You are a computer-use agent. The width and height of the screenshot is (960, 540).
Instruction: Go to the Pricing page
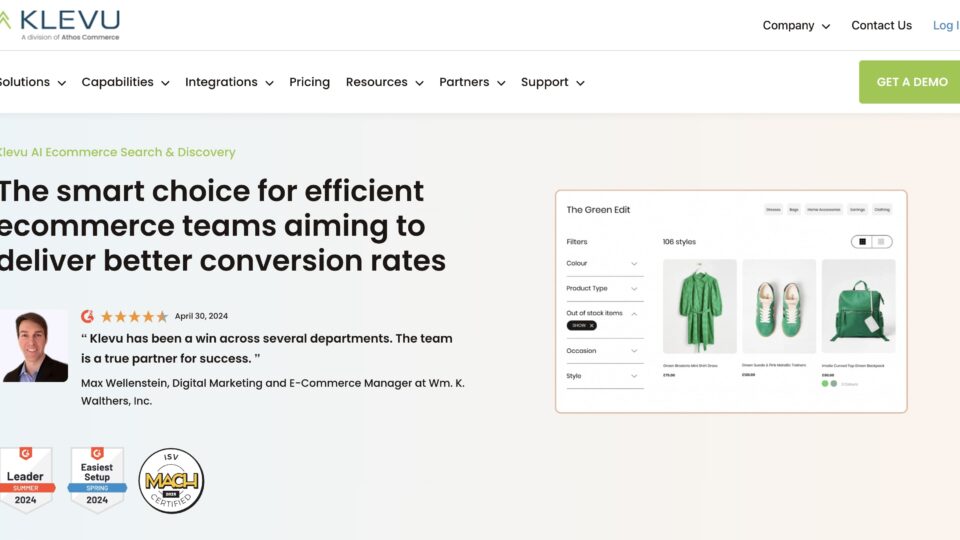coord(309,82)
